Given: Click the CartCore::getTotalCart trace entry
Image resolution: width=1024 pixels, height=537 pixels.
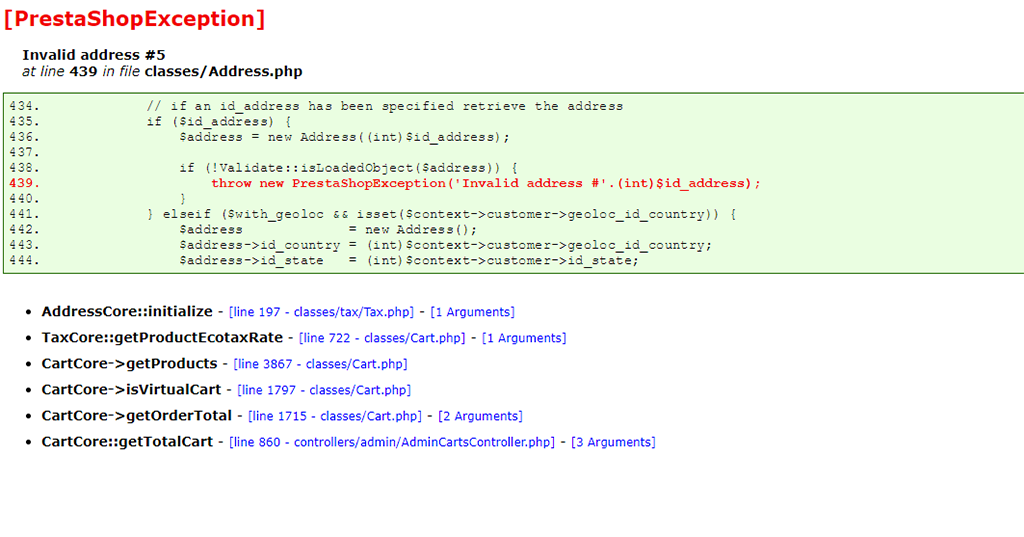Looking at the screenshot, I should coord(127,442).
